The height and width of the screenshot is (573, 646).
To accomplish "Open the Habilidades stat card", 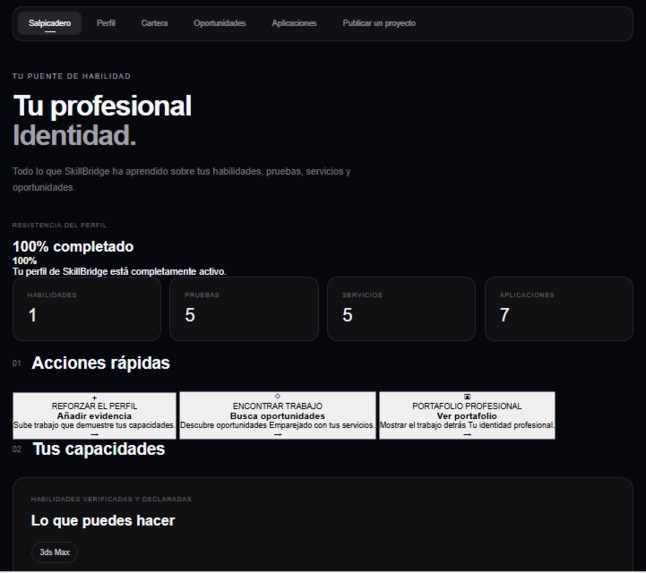I will (87, 309).
